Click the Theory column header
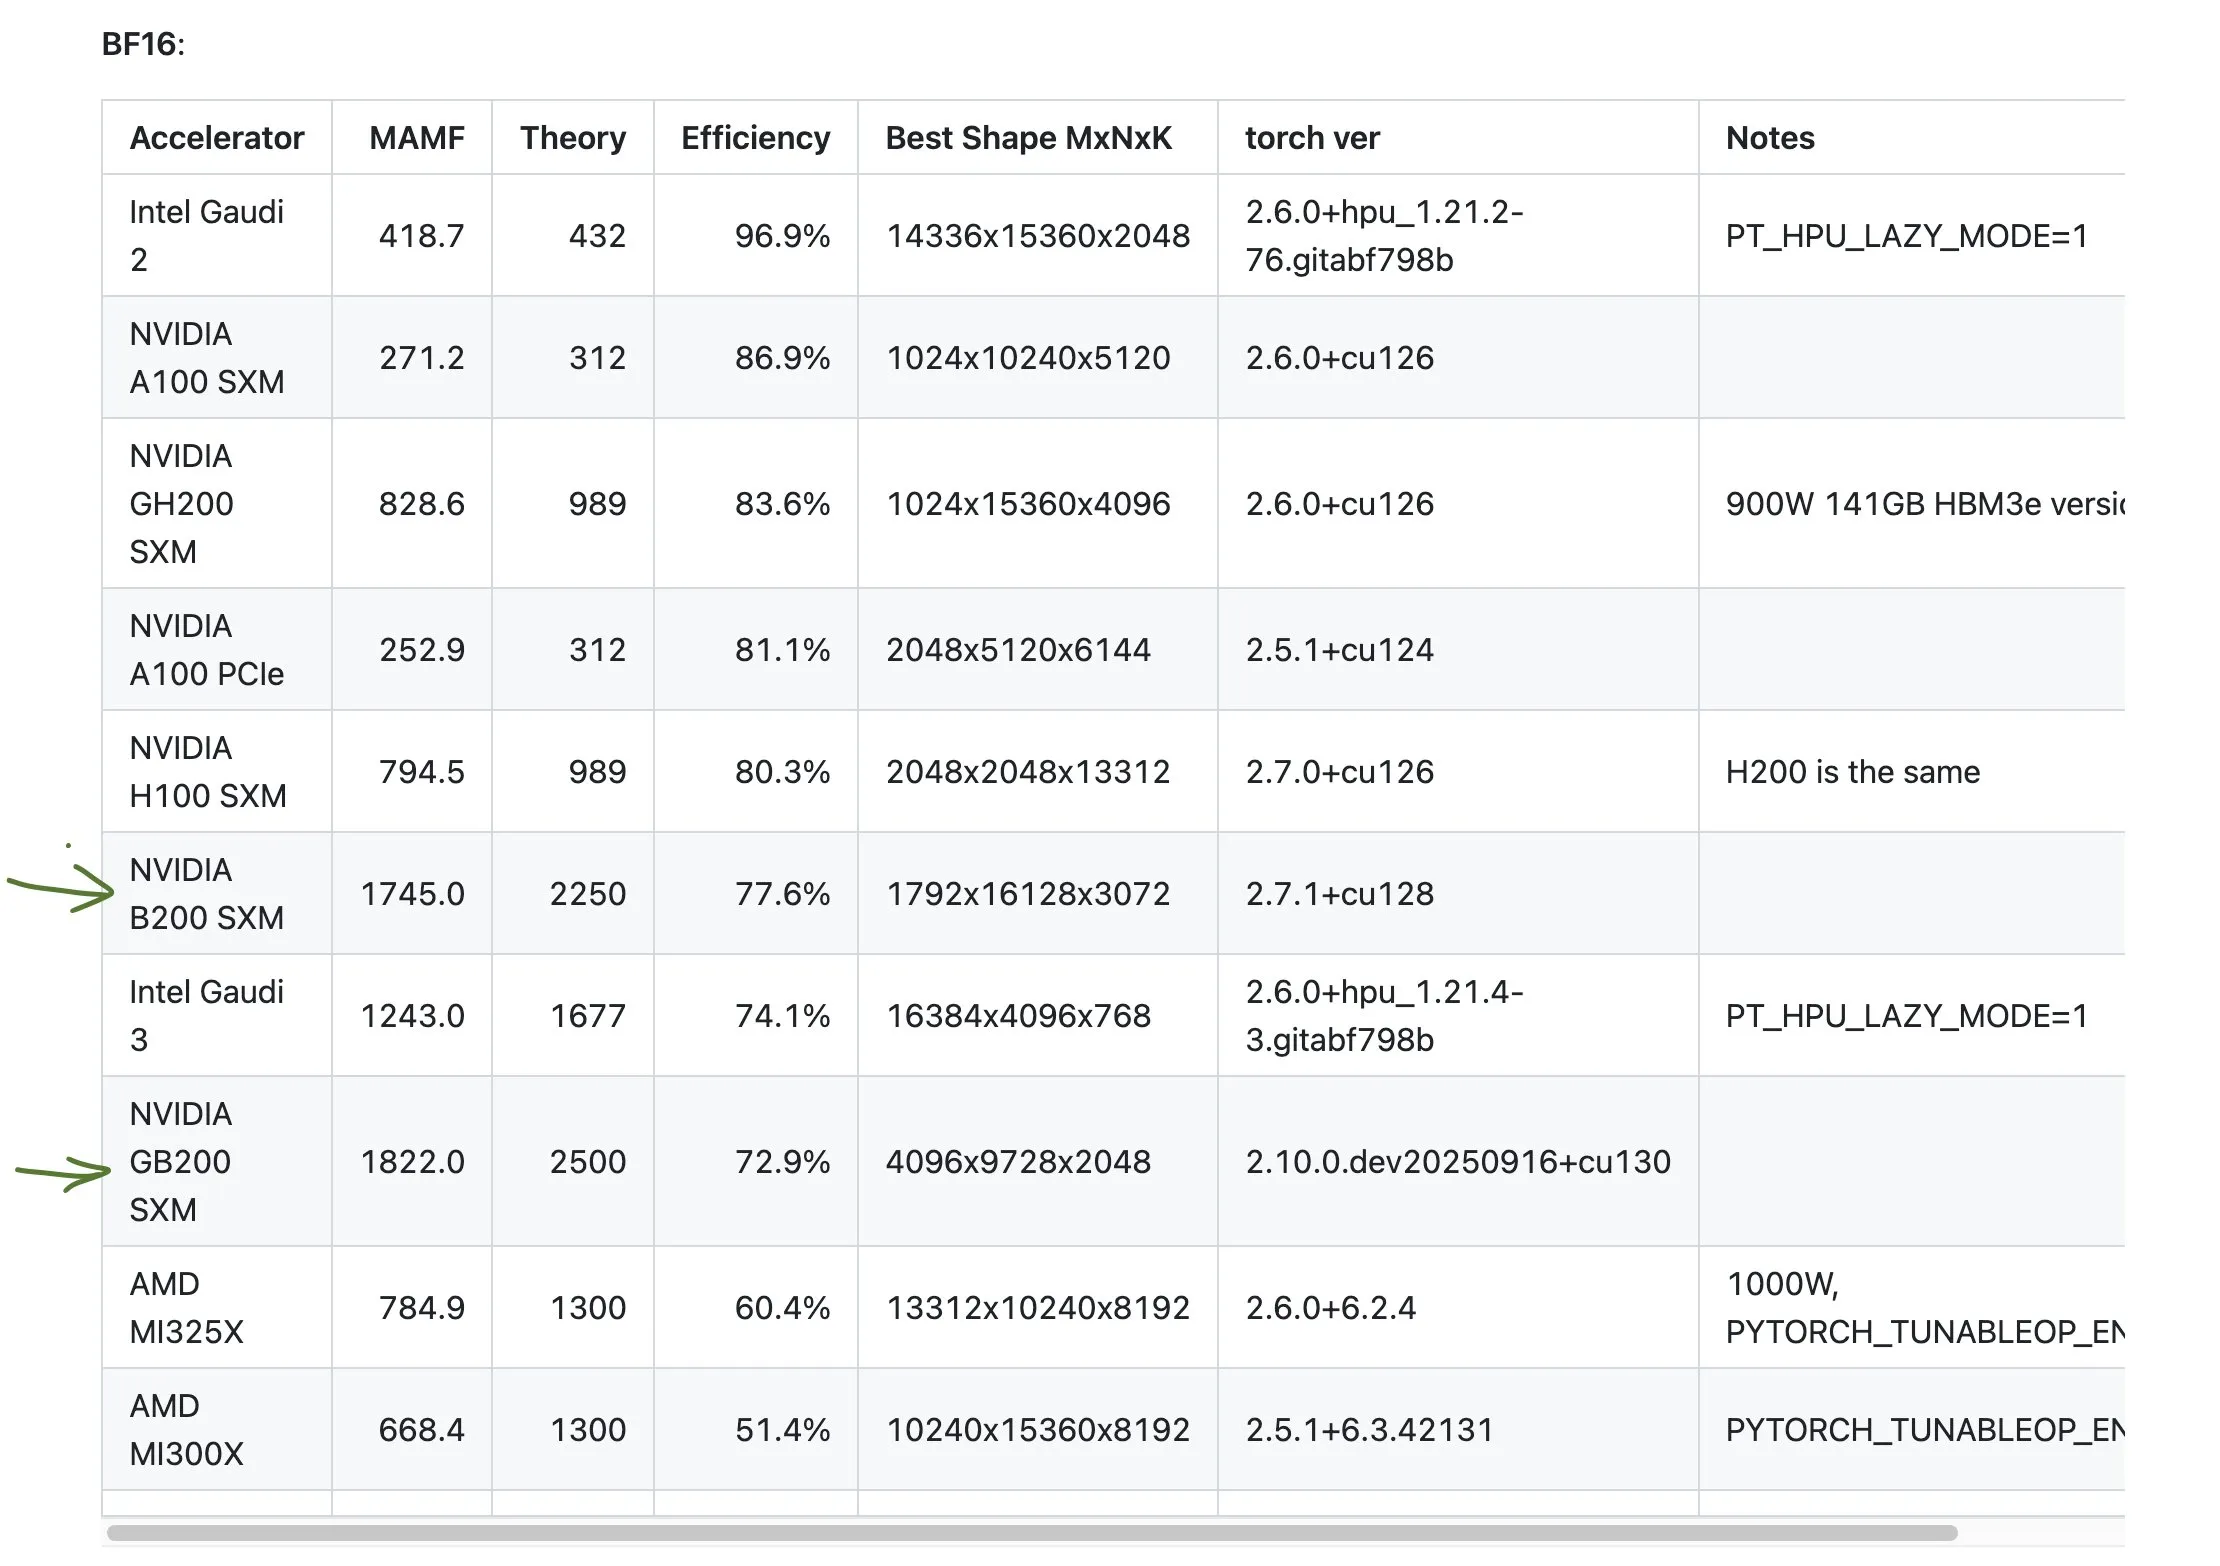This screenshot has height=1566, width=2220. 572,138
